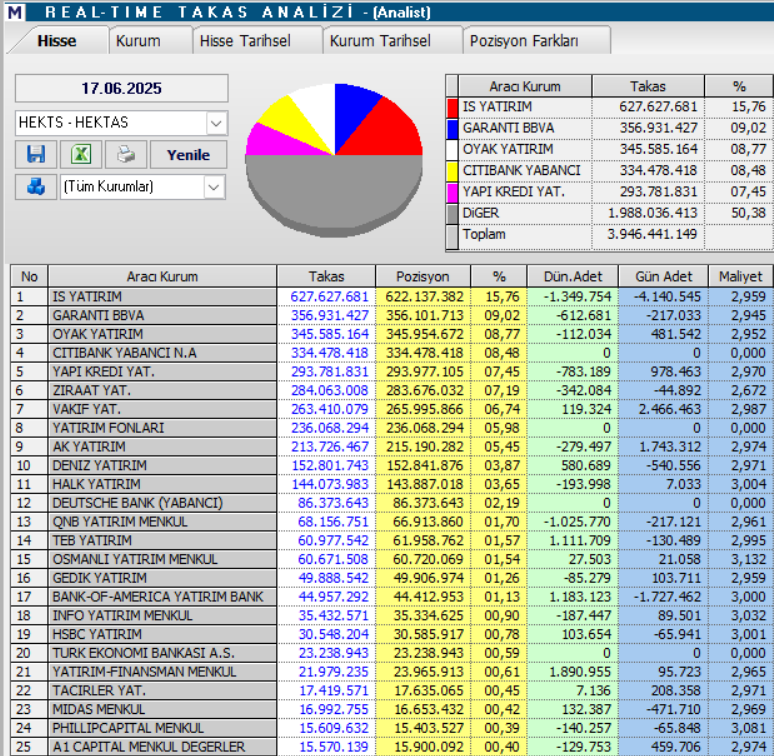Click the white OYAK YATIRIM color swatch
Screen dimensions: 774x756
[452, 150]
